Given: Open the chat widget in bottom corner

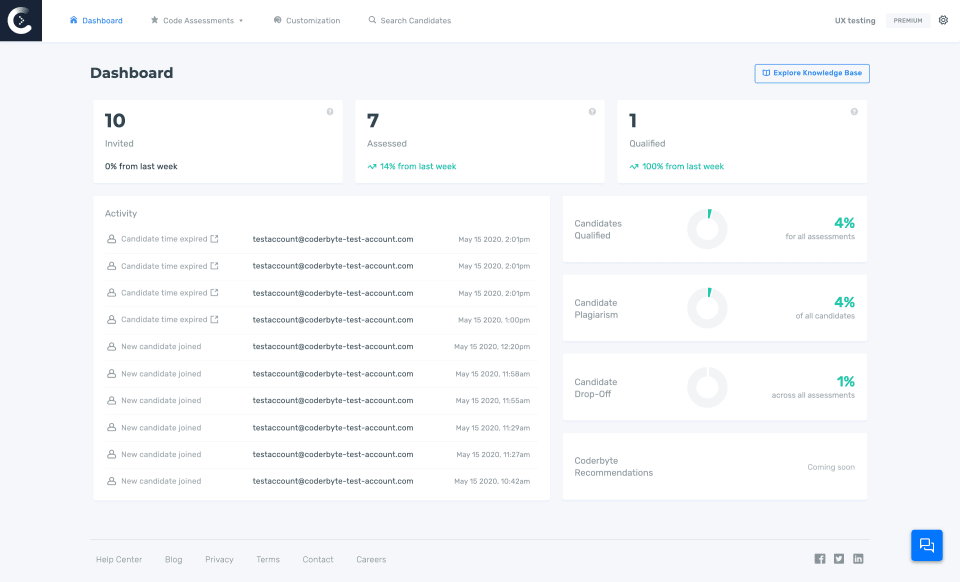Looking at the screenshot, I should click(x=926, y=545).
